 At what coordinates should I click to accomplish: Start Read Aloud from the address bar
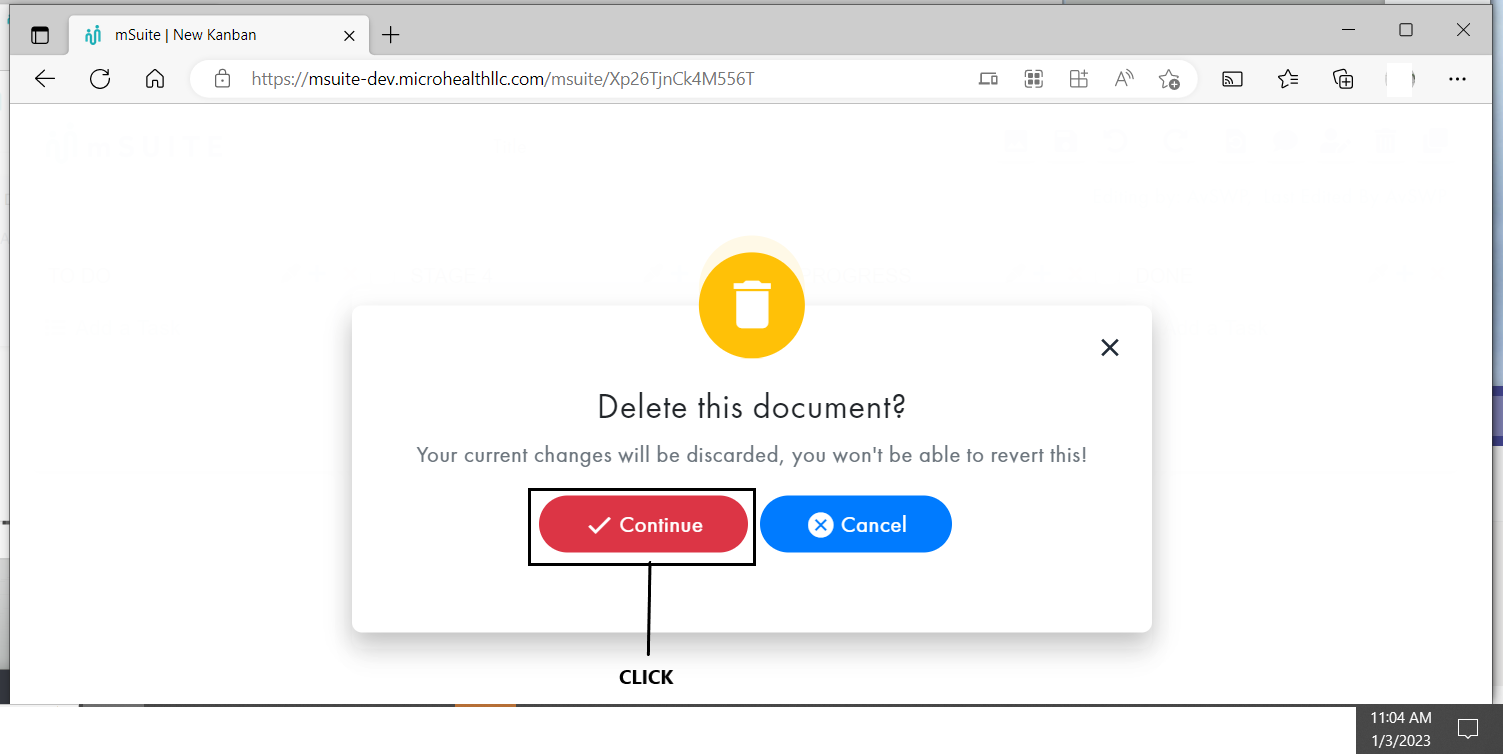(x=1123, y=78)
